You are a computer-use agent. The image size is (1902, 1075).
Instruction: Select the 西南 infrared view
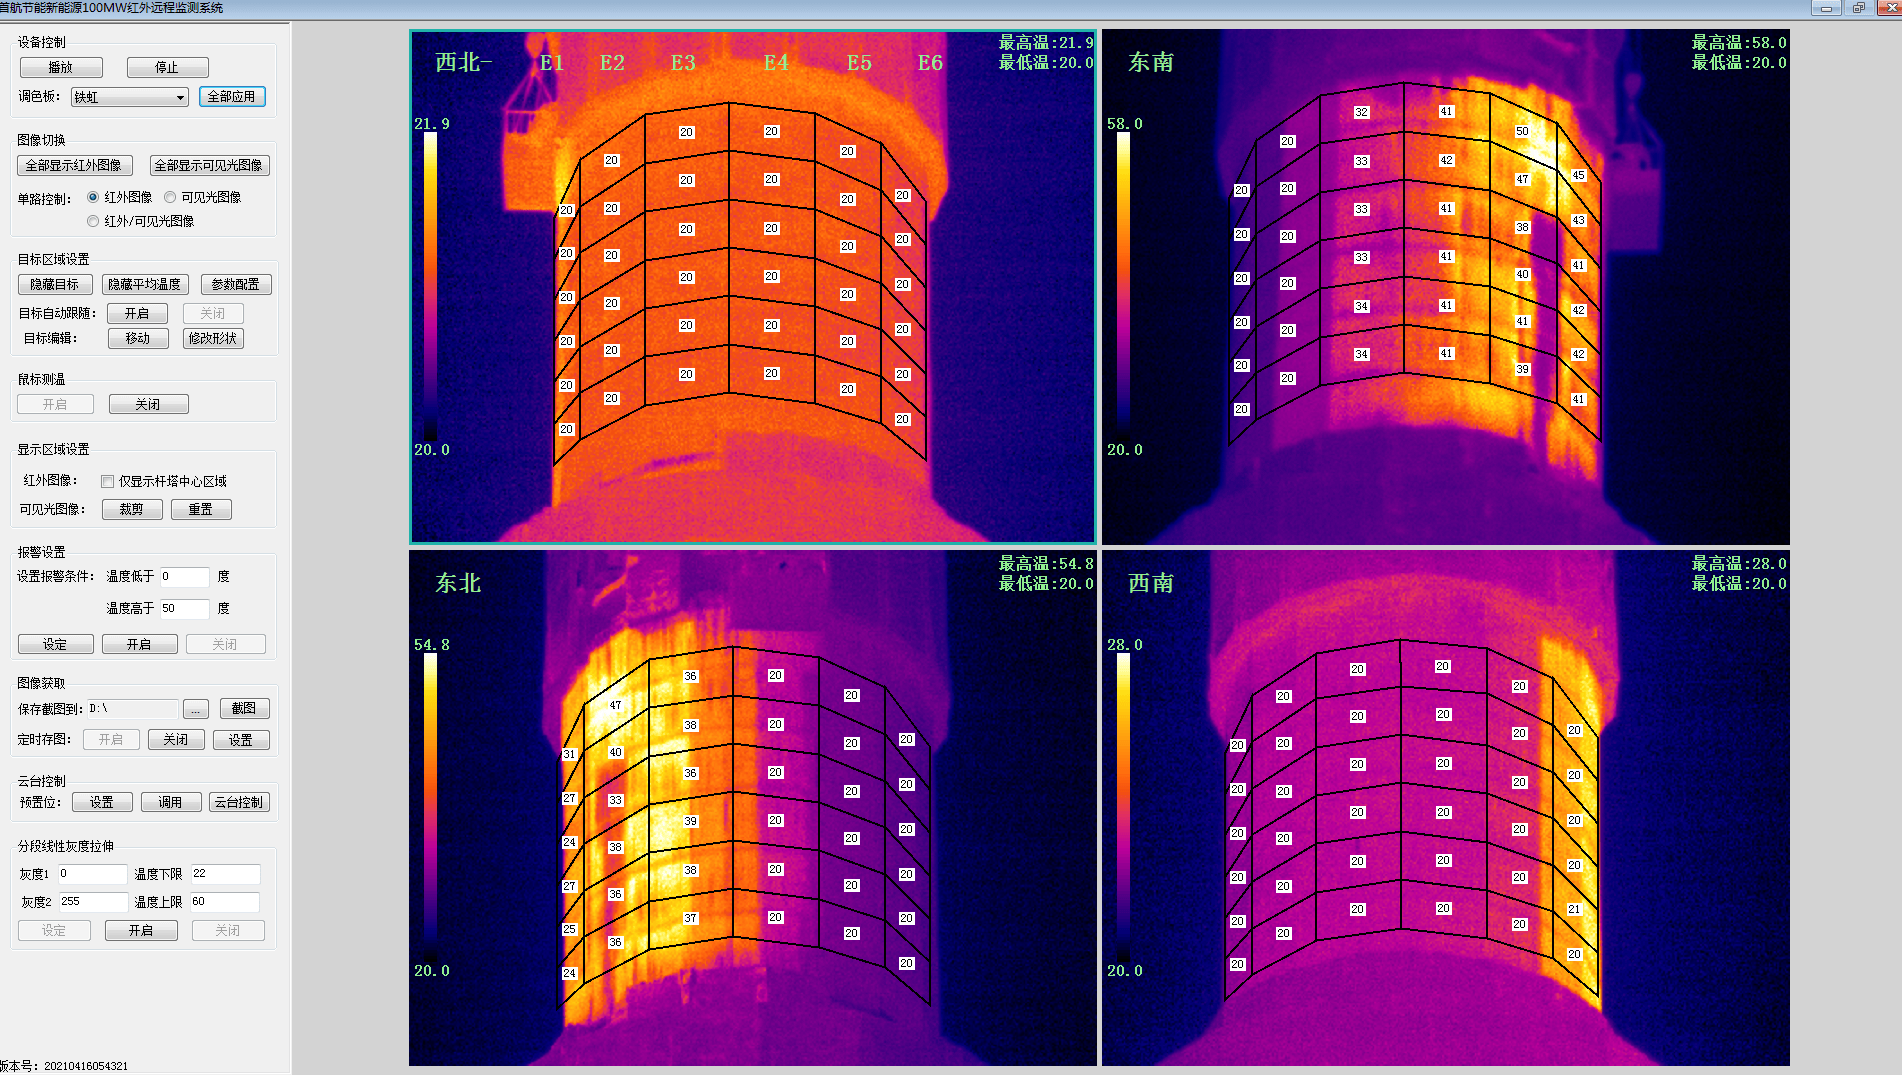1445,807
